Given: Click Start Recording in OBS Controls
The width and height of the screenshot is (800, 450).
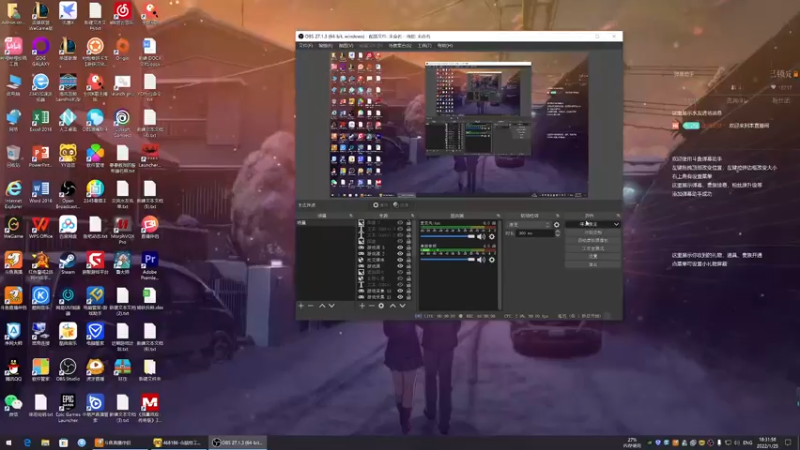Looking at the screenshot, I should [x=593, y=232].
